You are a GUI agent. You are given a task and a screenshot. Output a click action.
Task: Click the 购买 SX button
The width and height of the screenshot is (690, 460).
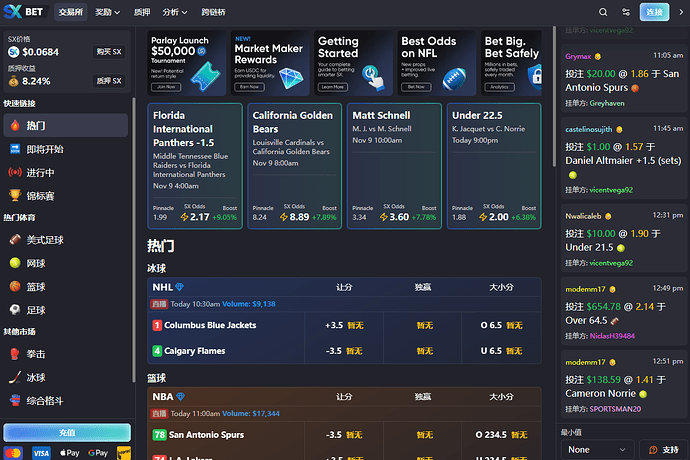[x=109, y=51]
